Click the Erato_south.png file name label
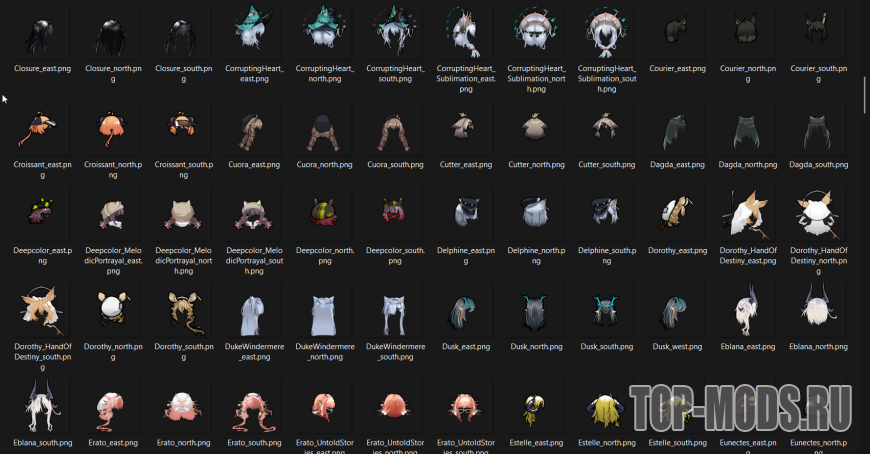Image resolution: width=870 pixels, height=454 pixels. pyautogui.click(x=253, y=443)
